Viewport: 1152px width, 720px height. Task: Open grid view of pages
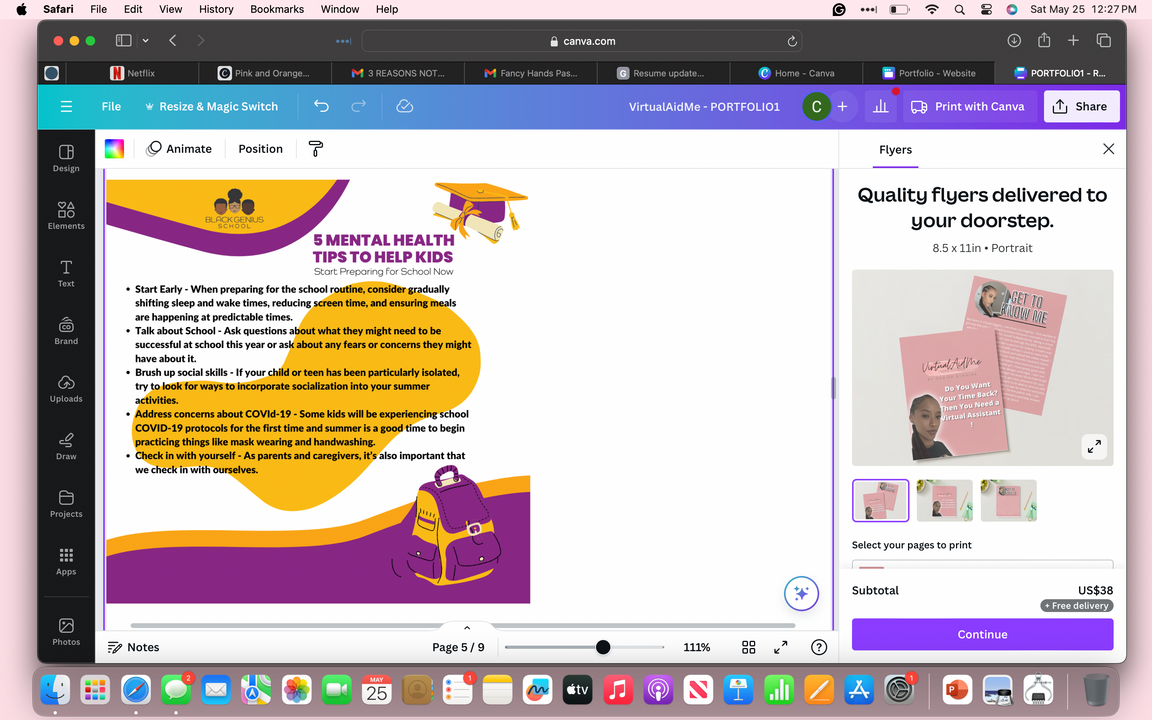pos(748,647)
